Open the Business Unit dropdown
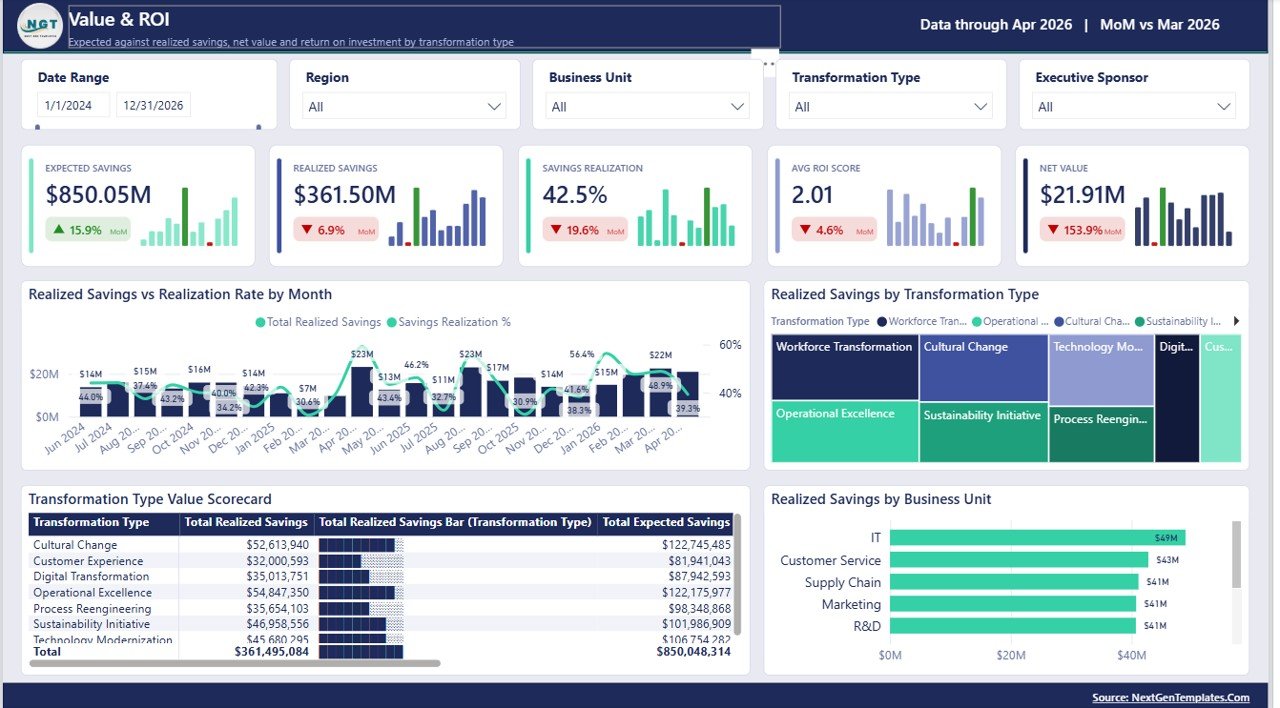The height and width of the screenshot is (708, 1280). tap(648, 106)
